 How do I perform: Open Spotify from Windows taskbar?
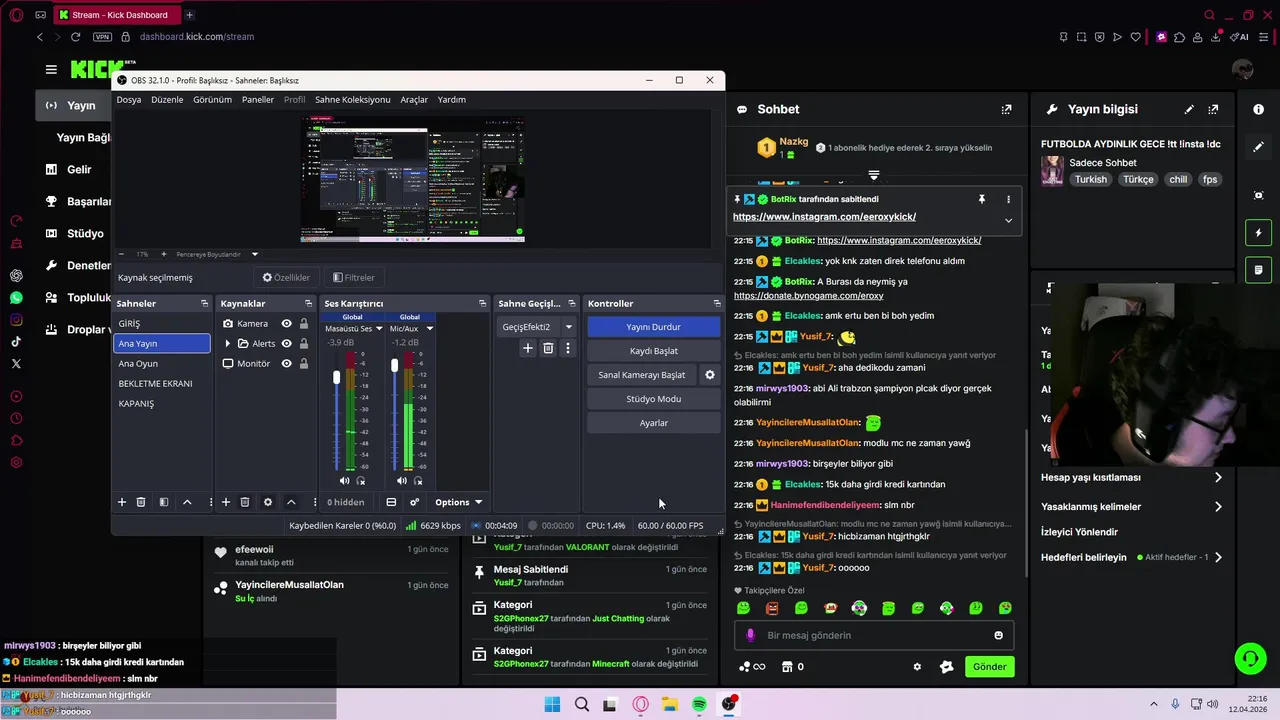point(699,705)
